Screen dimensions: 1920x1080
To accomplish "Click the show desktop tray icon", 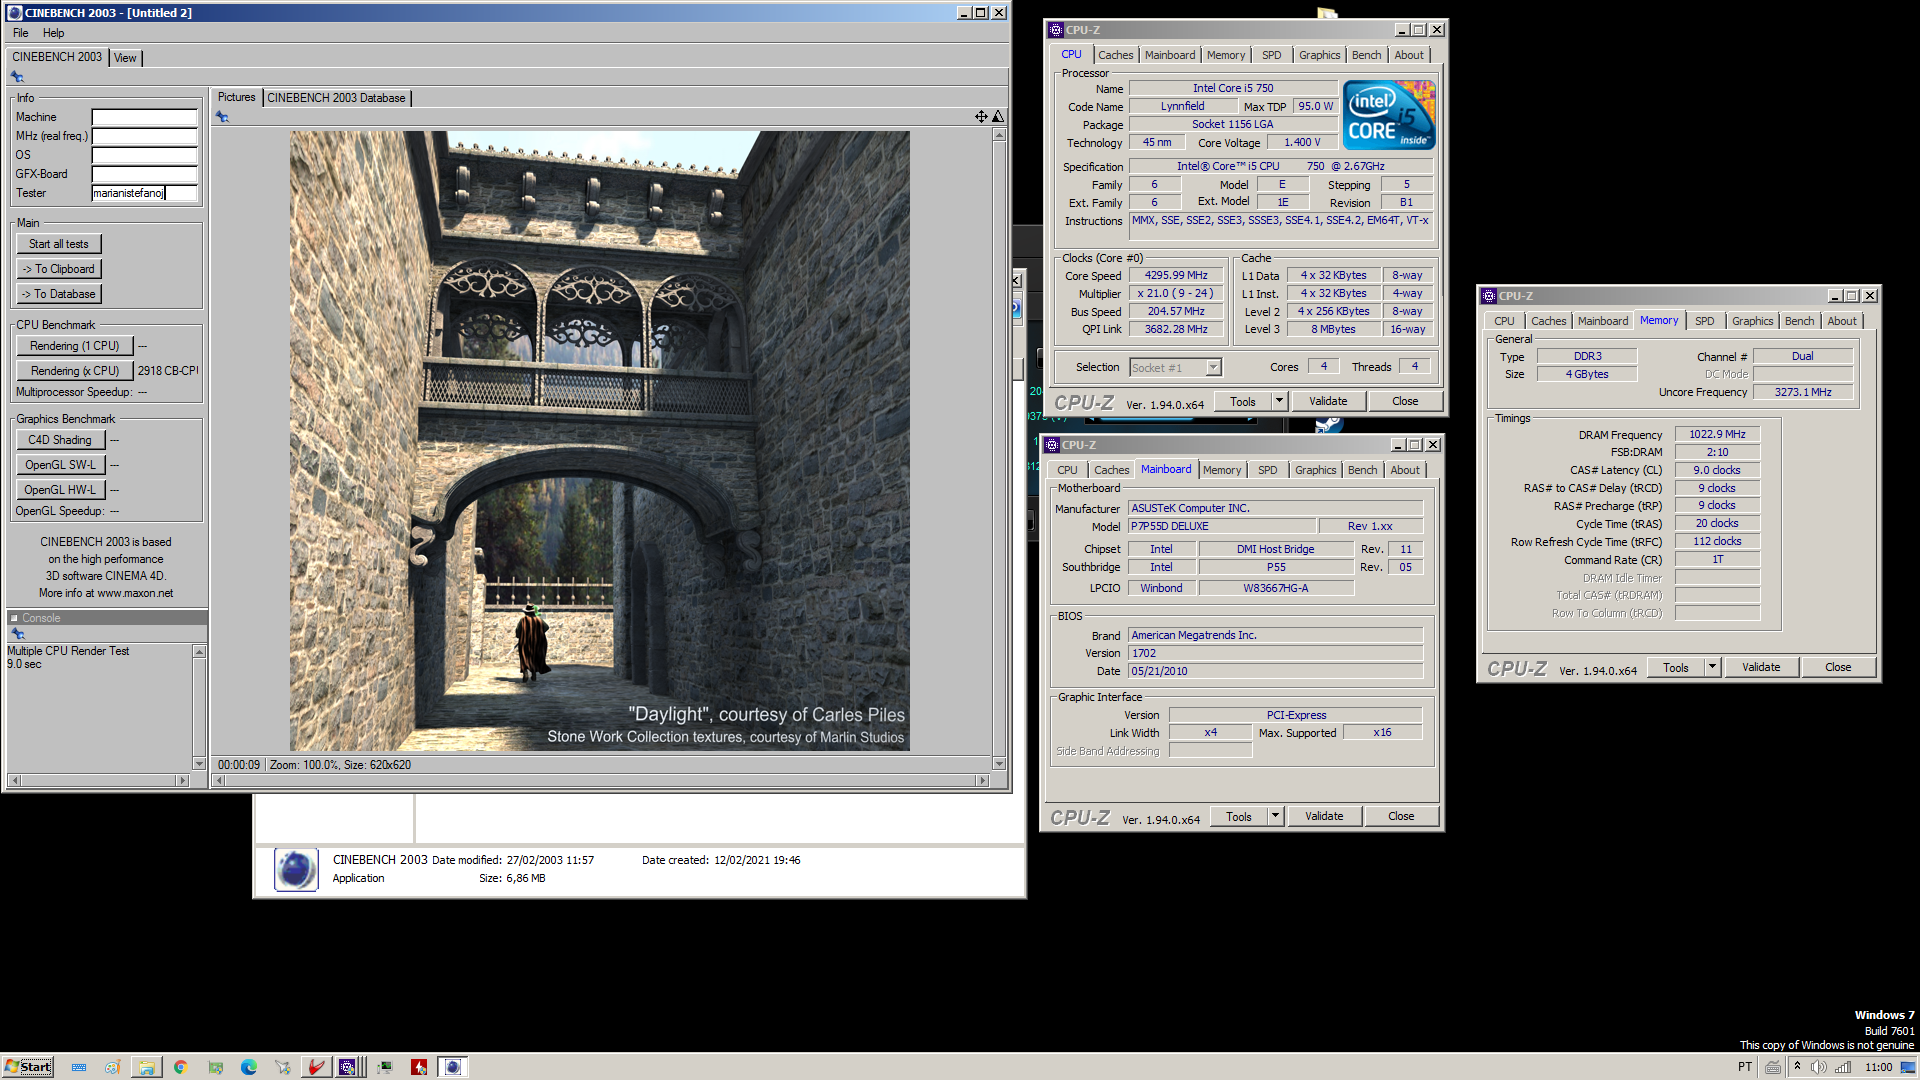I will point(1910,1067).
